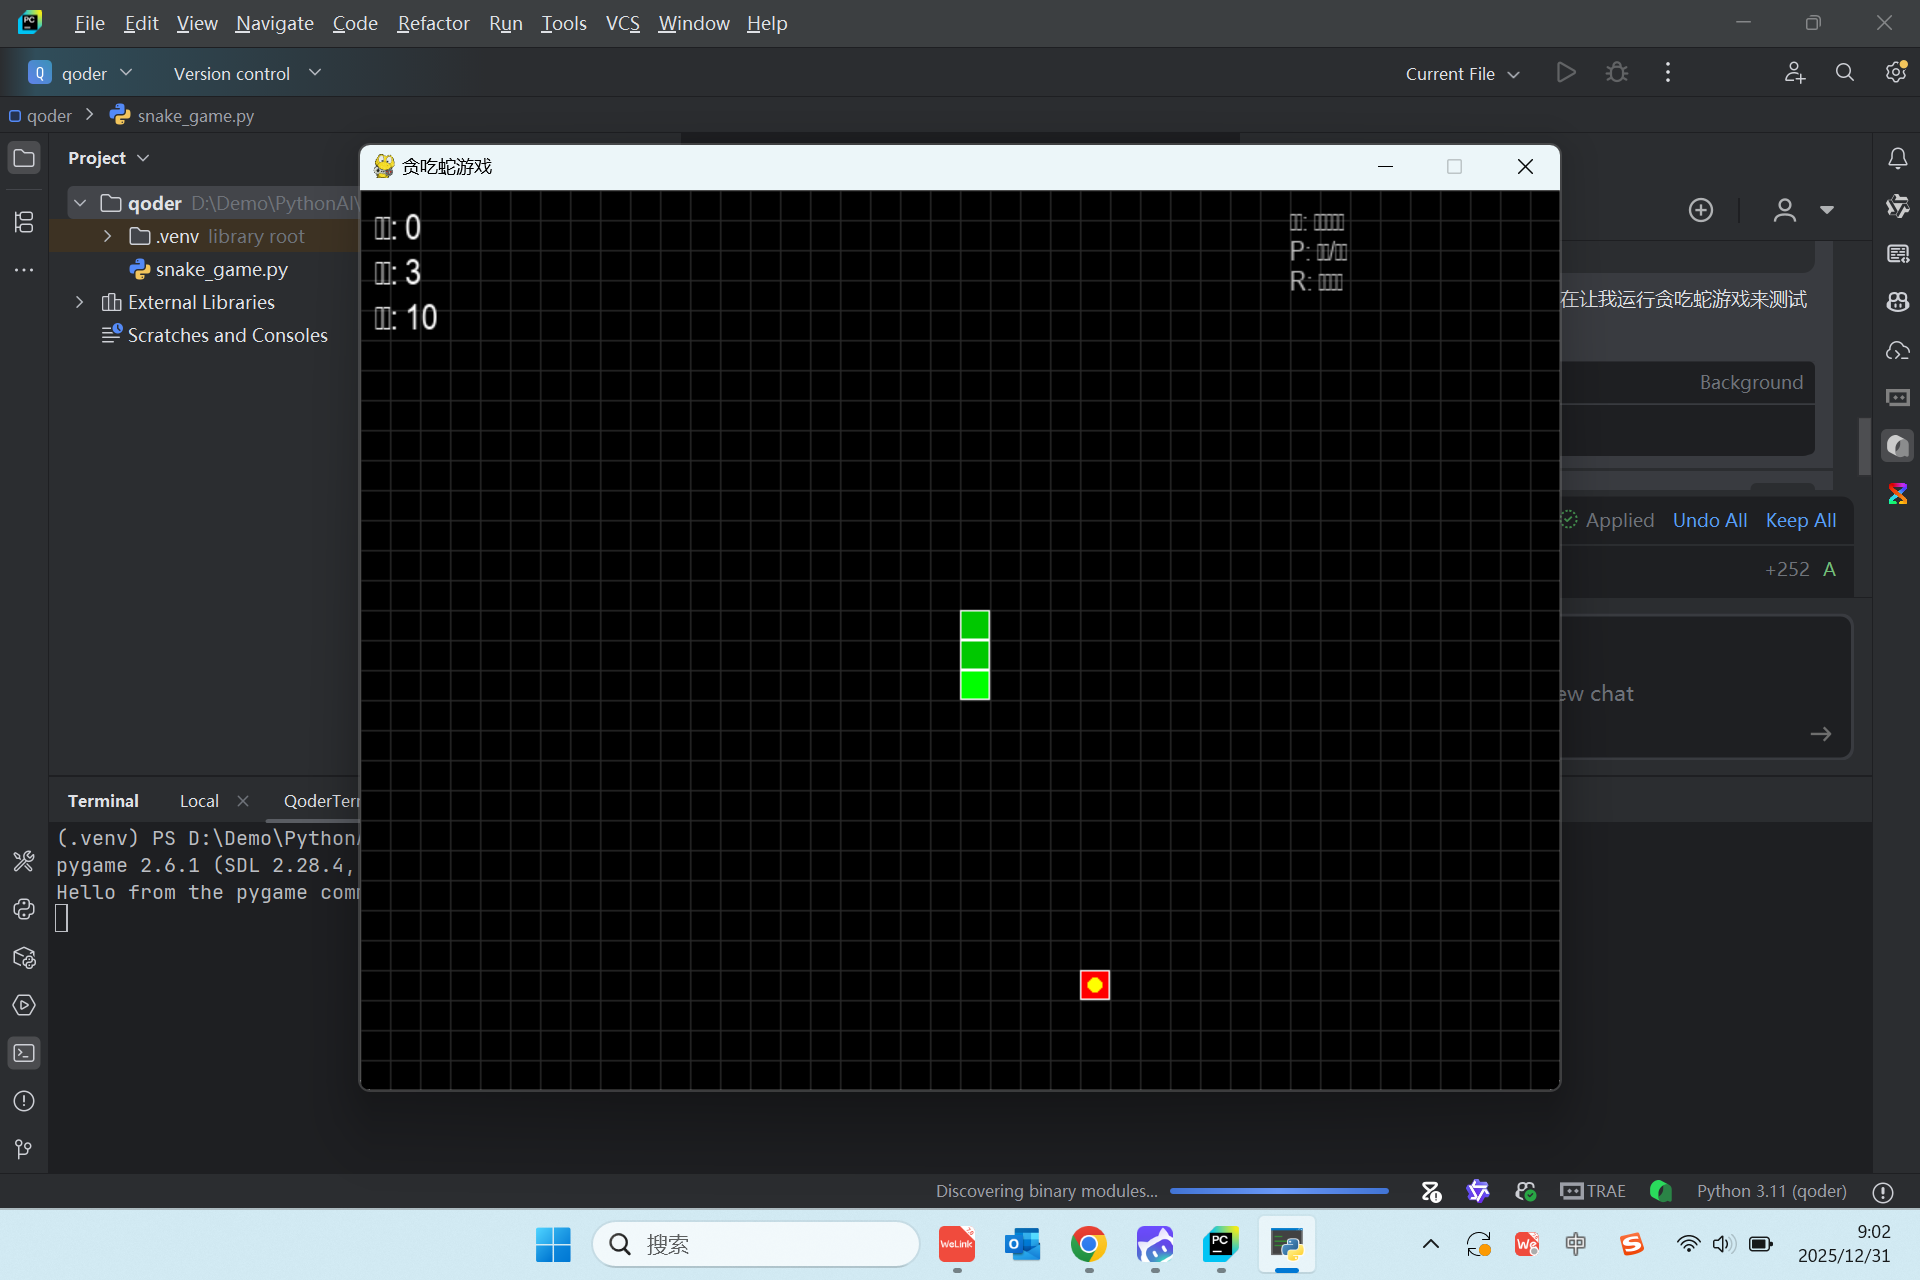Open the Problems tool window icon
This screenshot has height=1280, width=1920.
pos(24,1101)
